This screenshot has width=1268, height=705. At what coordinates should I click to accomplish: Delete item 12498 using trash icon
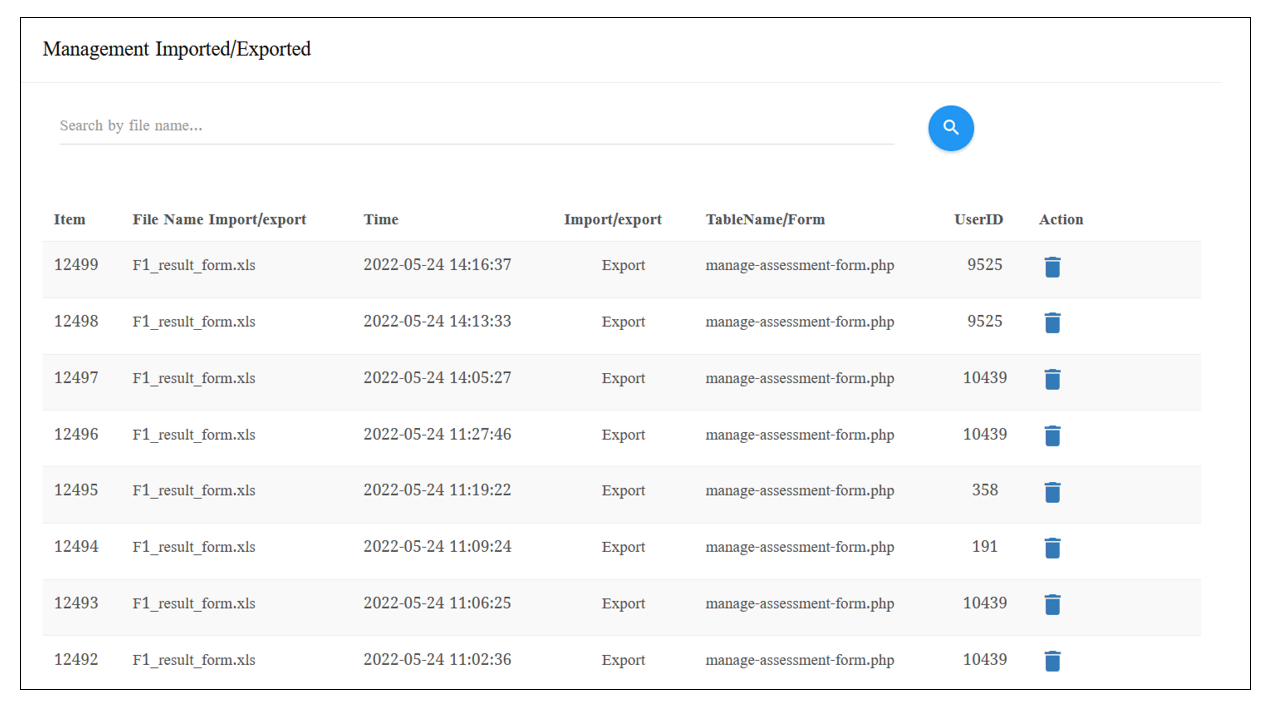click(x=1052, y=323)
